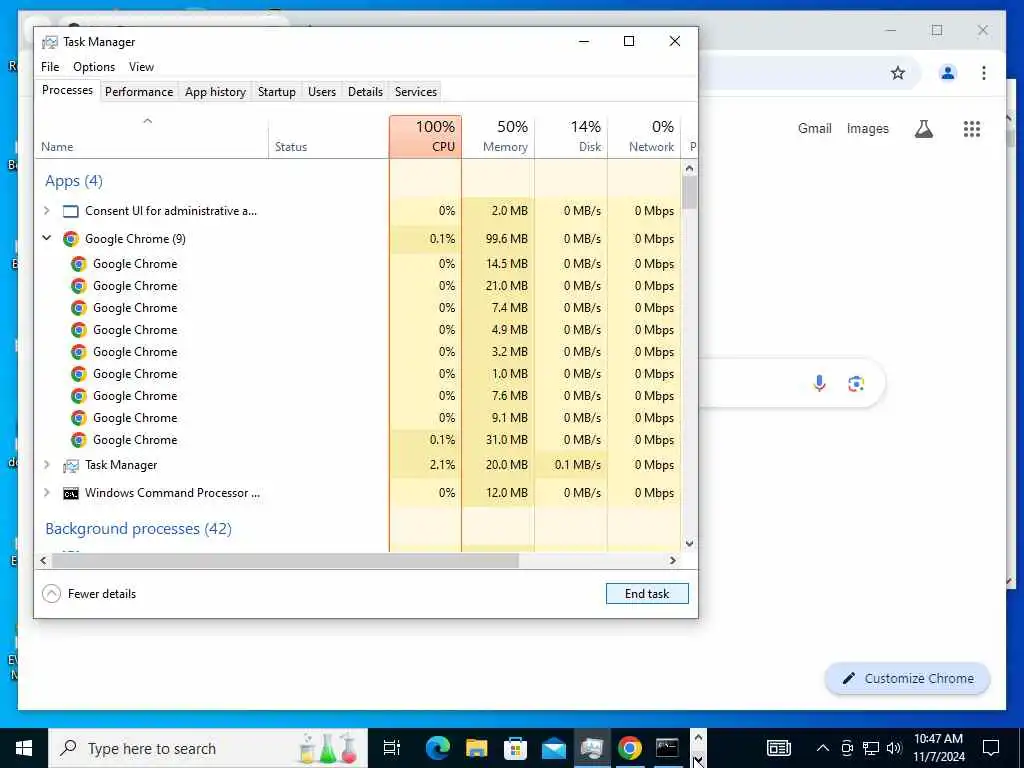Select the Apps (4) group heading
Viewport: 1024px width, 768px height.
coord(74,181)
